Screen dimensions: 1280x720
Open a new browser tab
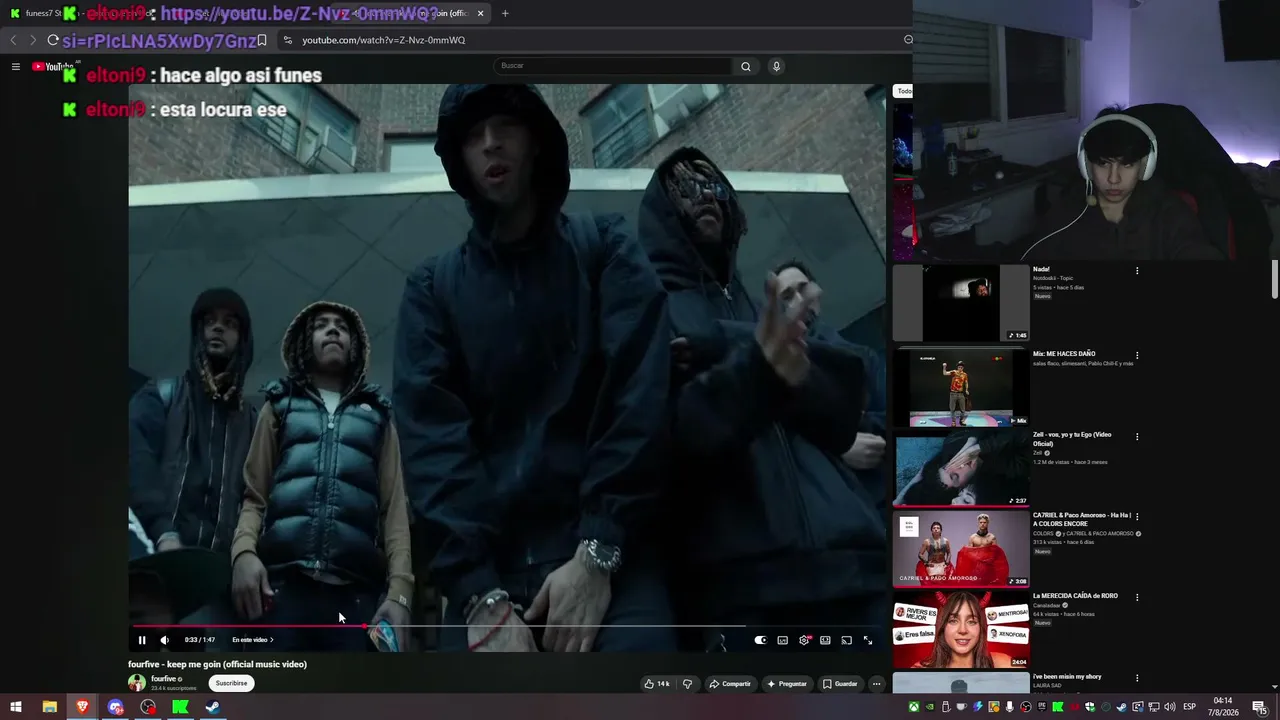click(x=505, y=13)
